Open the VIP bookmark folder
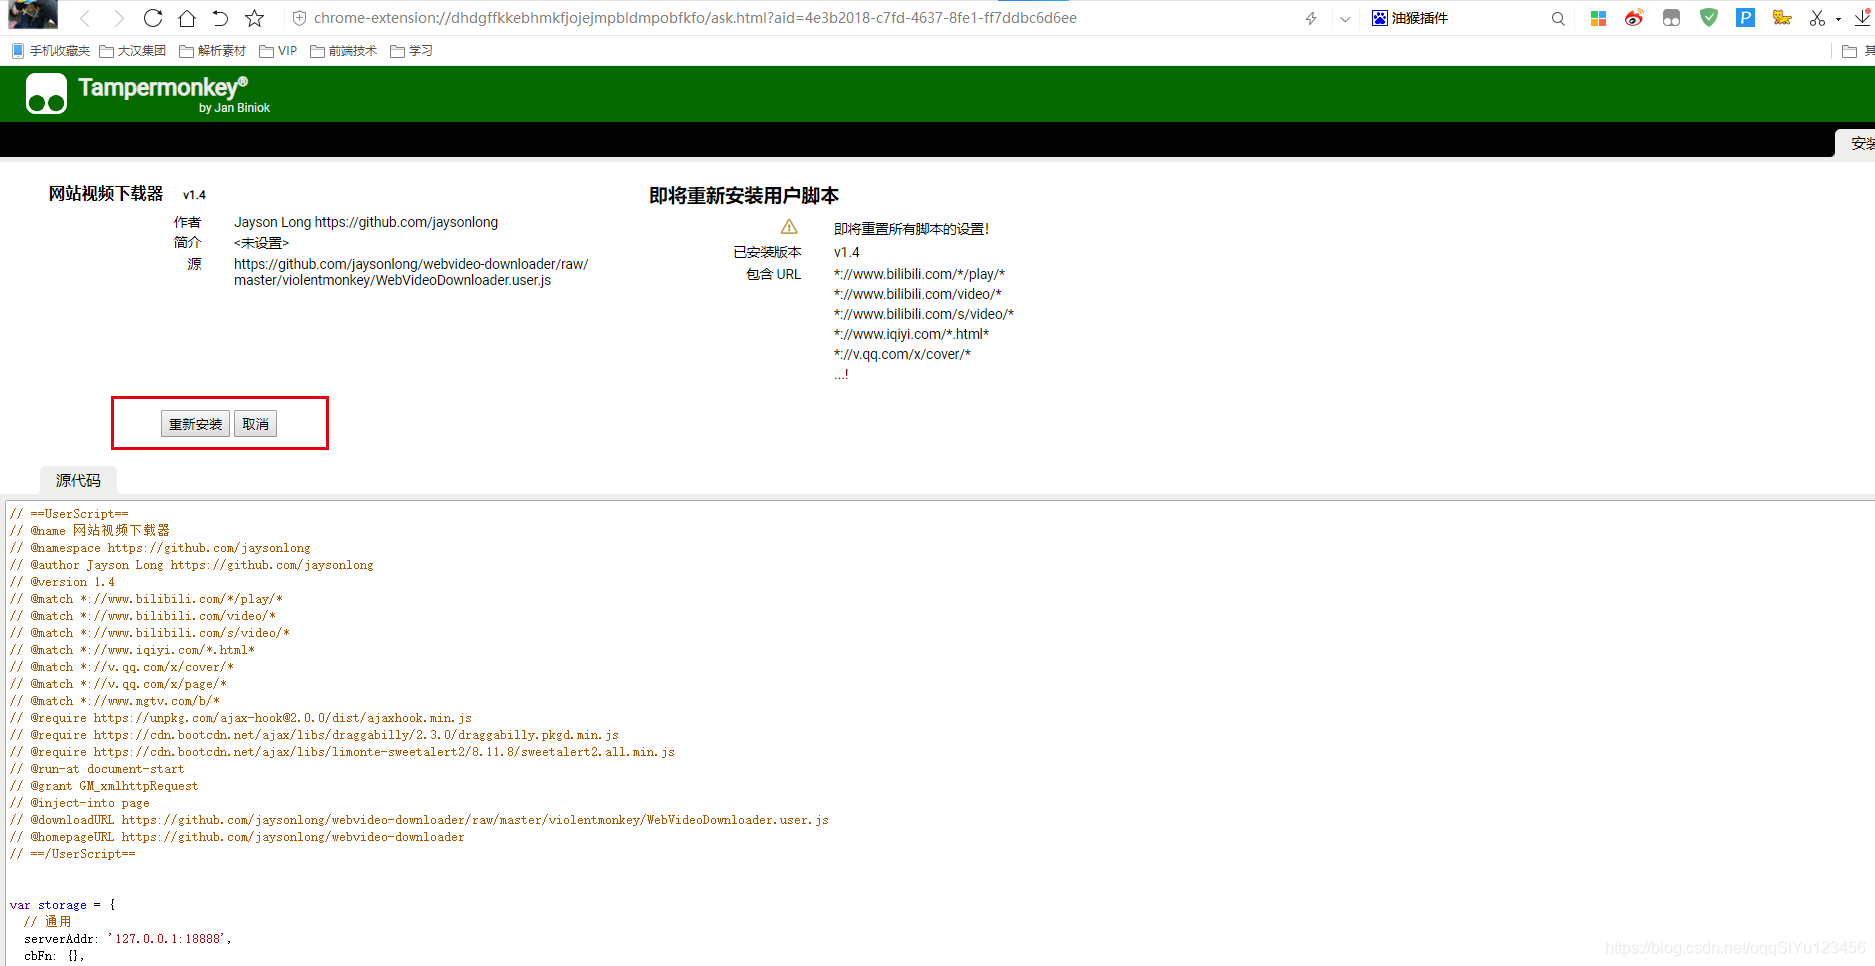1875x966 pixels. (x=278, y=51)
